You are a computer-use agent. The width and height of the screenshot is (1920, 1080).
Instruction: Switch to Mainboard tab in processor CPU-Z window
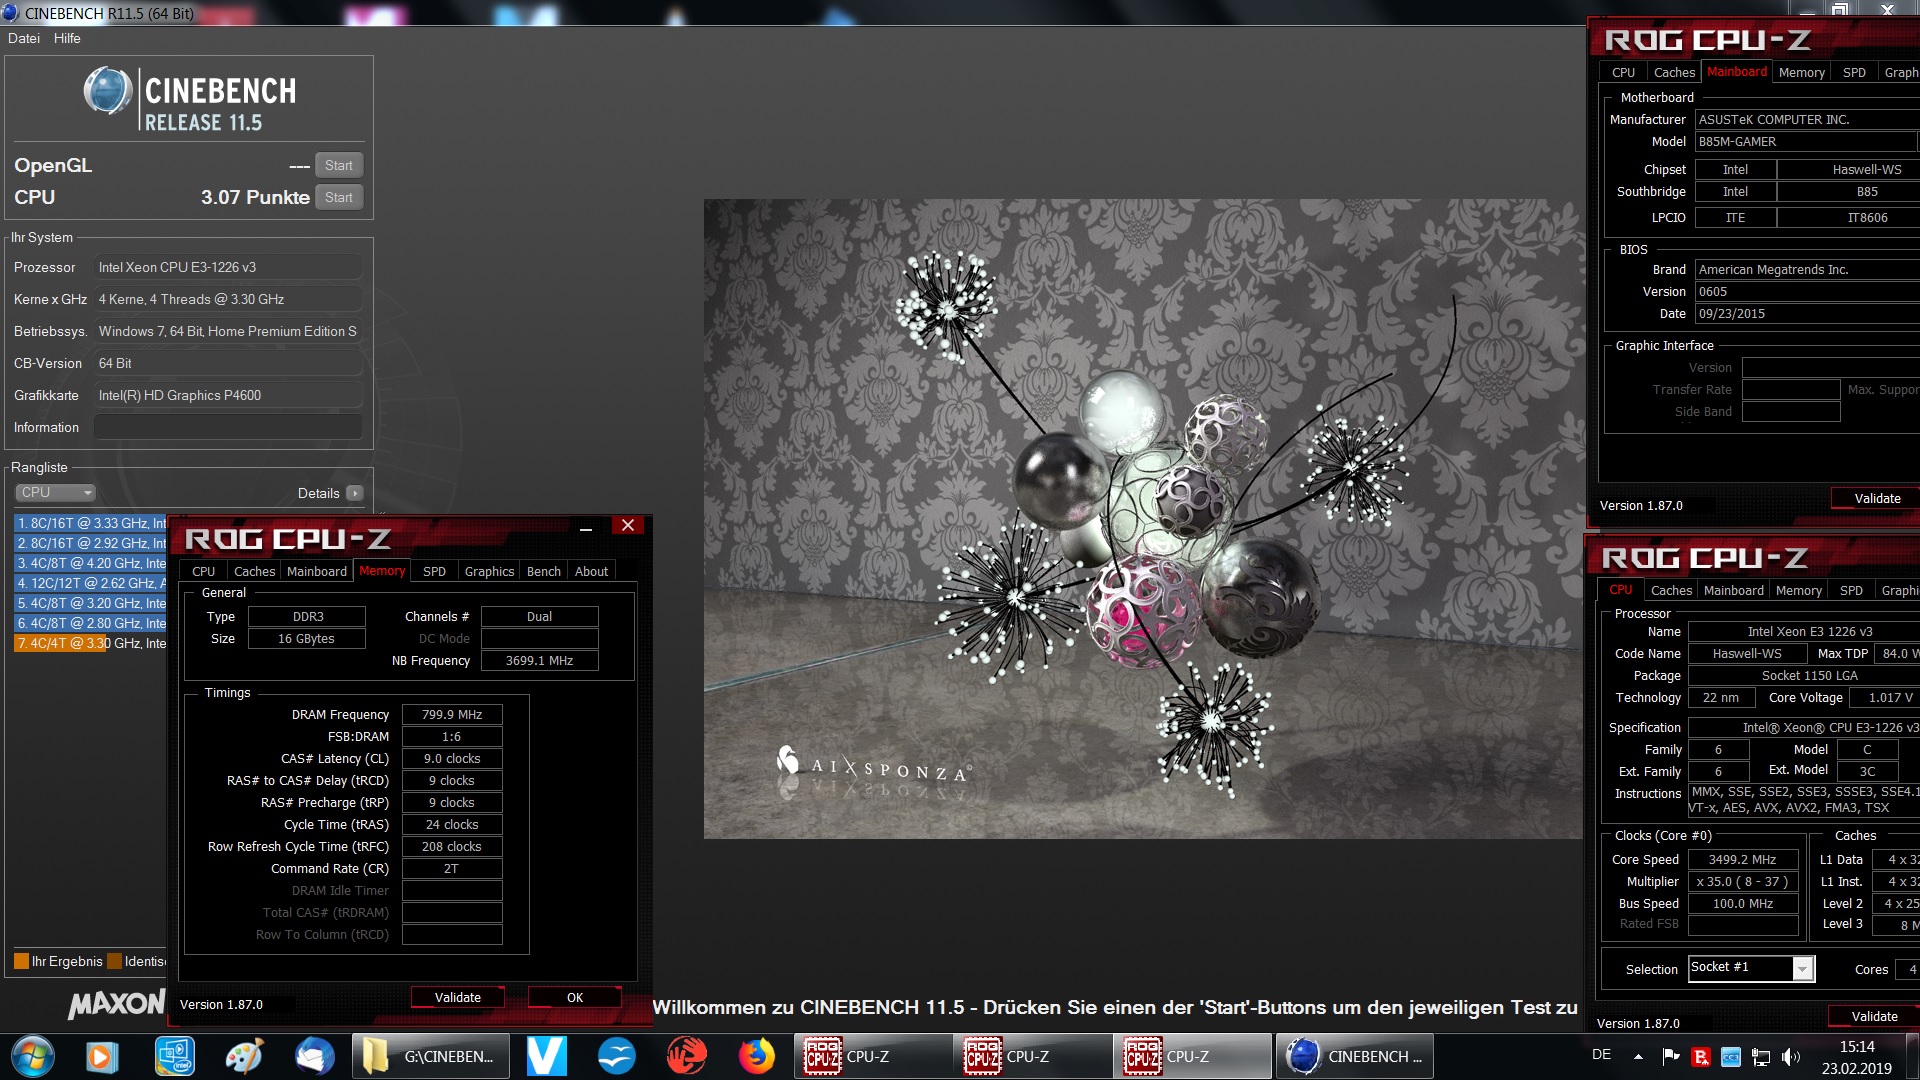[1734, 590]
